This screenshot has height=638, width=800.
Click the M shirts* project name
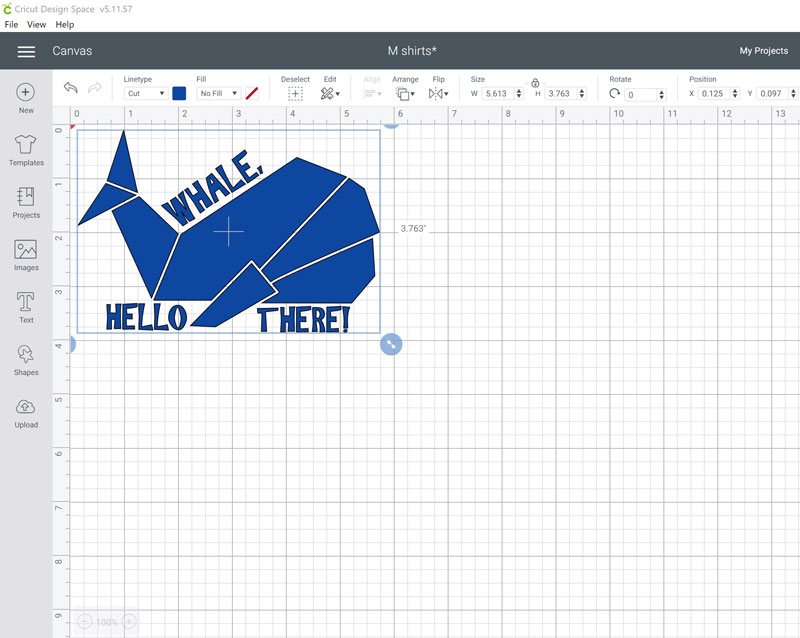[x=412, y=51]
